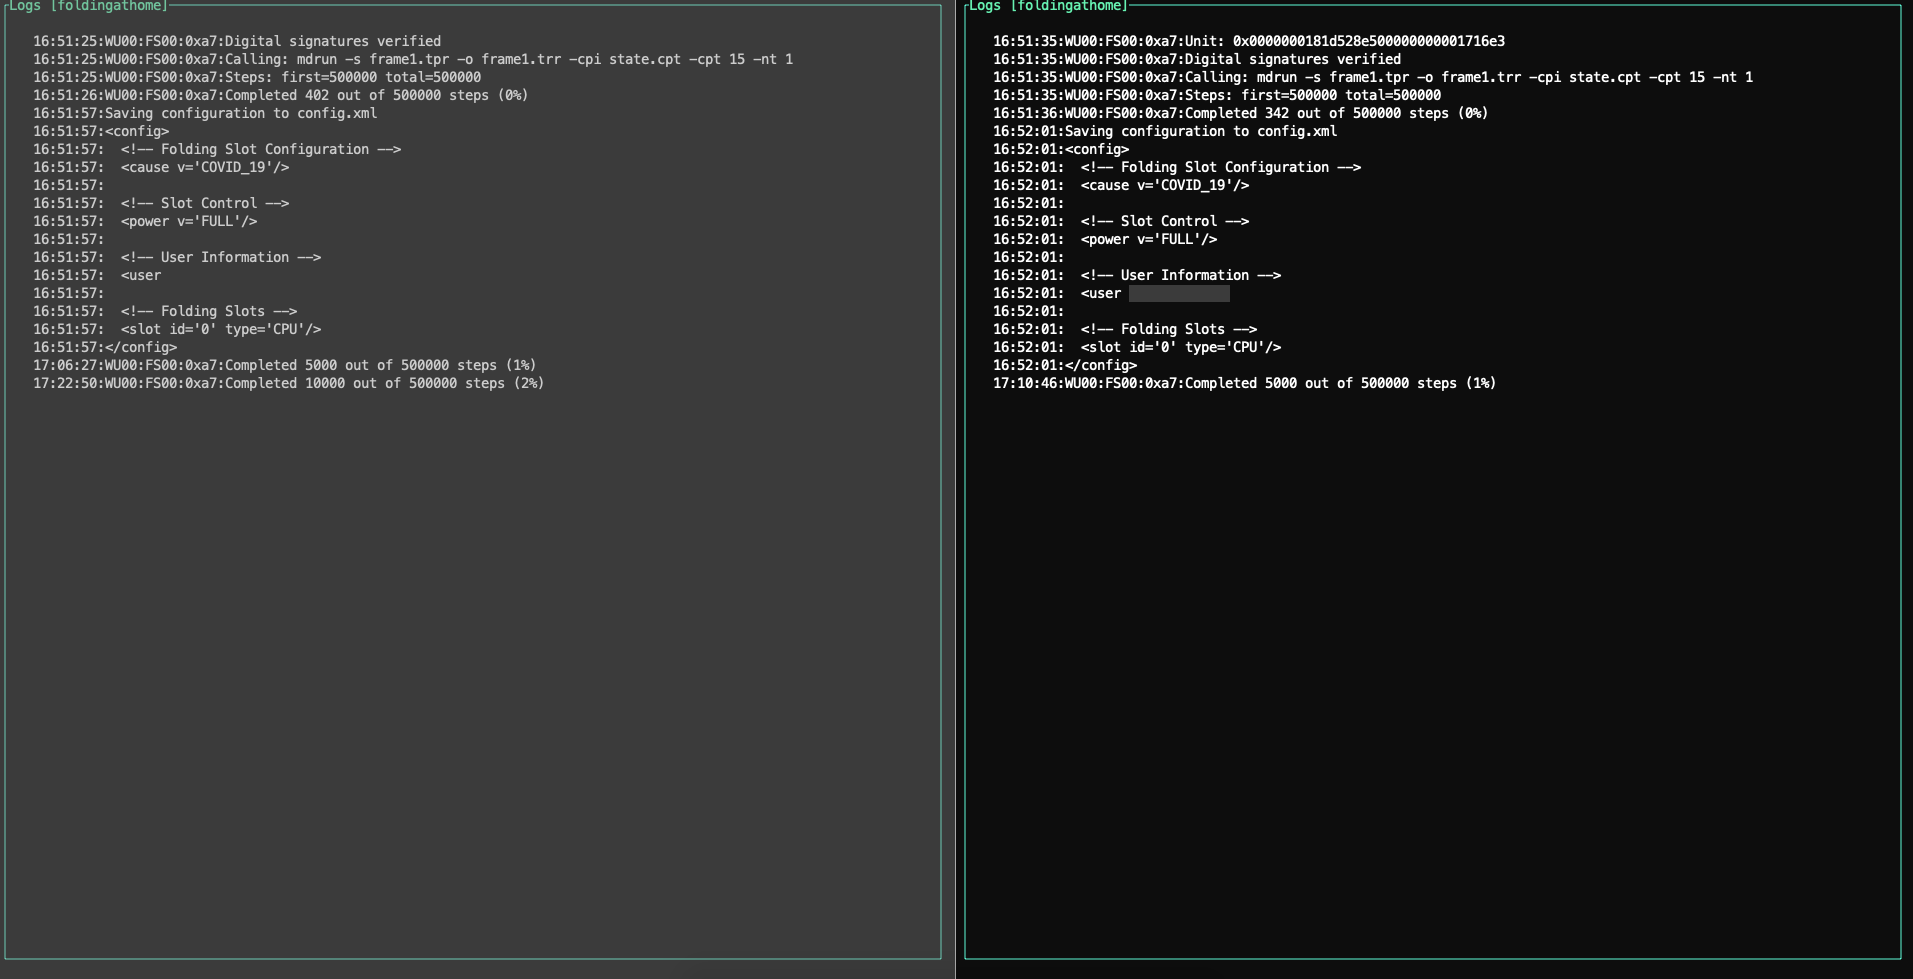
Task: Select the Slot Control comment line
Action: pos(162,203)
